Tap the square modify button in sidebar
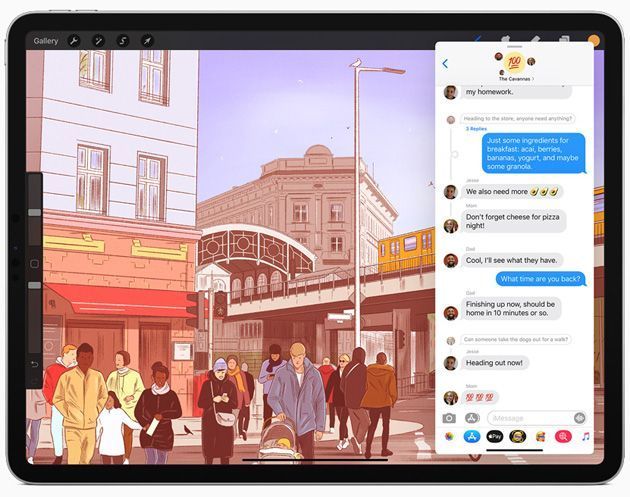Viewport: 630px width, 497px height. point(35,264)
